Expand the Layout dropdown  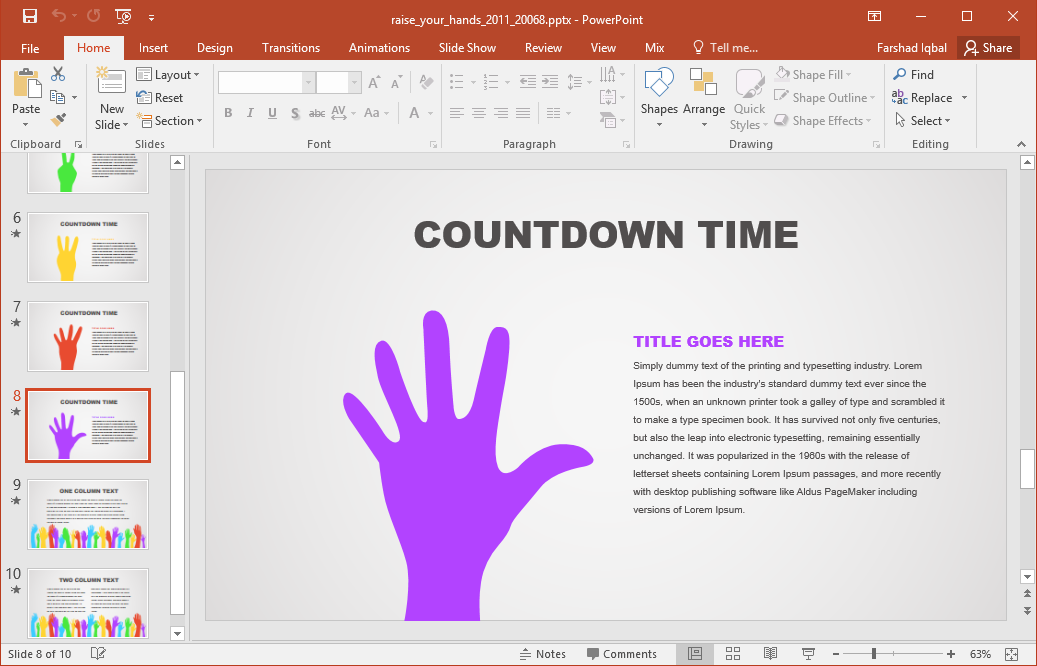click(x=168, y=75)
